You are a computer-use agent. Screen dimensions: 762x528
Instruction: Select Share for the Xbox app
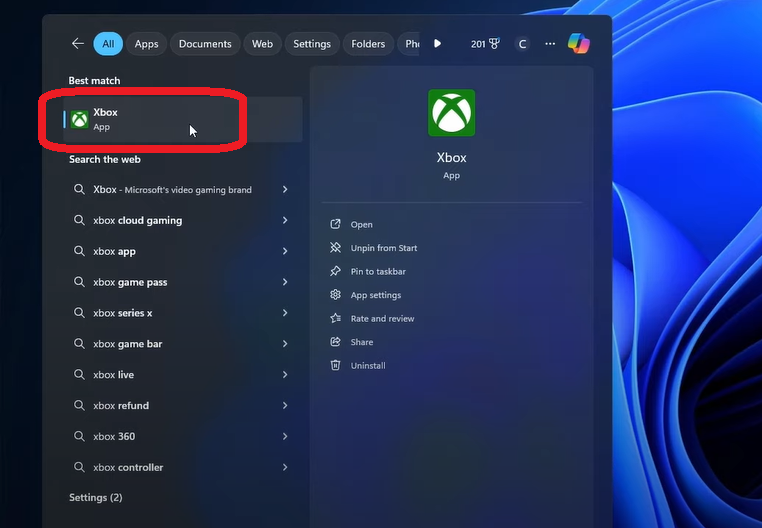pos(362,342)
